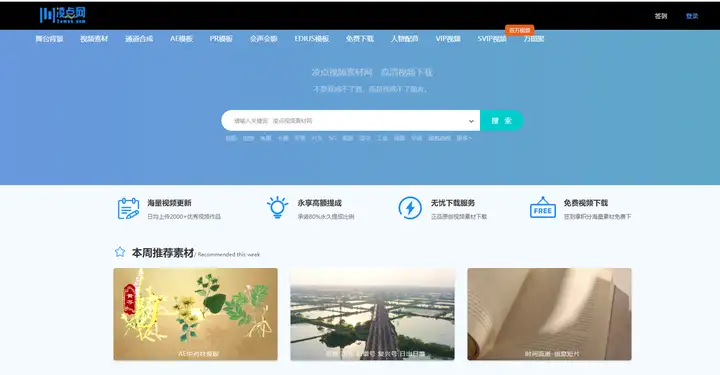Click the 登录 login link
The height and width of the screenshot is (375, 720).
692,16
